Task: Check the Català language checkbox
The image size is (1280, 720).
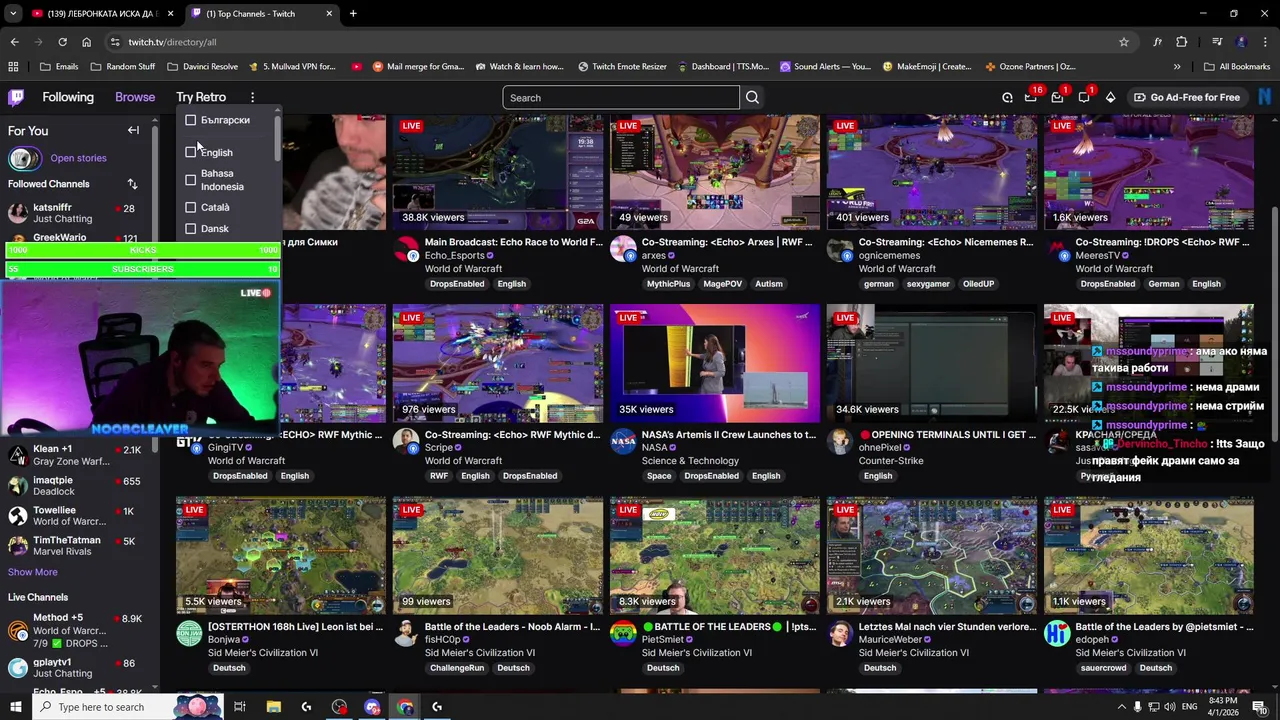Action: pyautogui.click(x=191, y=207)
